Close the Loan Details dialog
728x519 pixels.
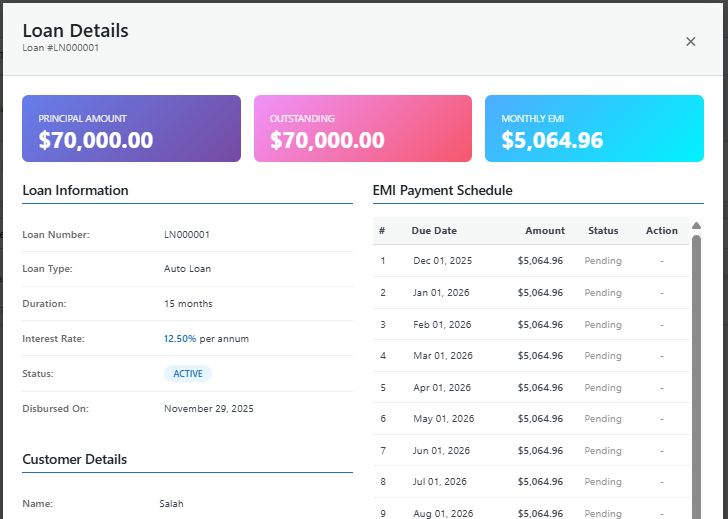[x=690, y=41]
